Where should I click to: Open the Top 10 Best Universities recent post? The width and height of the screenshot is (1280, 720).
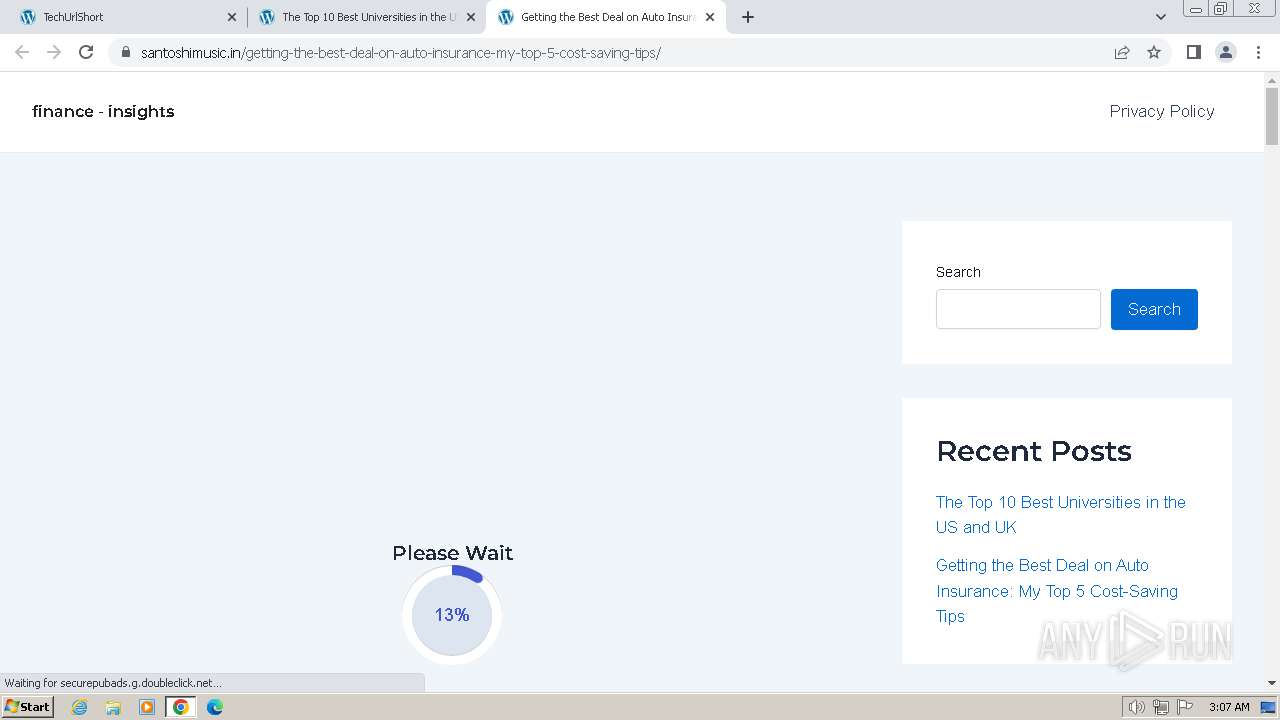tap(1061, 514)
